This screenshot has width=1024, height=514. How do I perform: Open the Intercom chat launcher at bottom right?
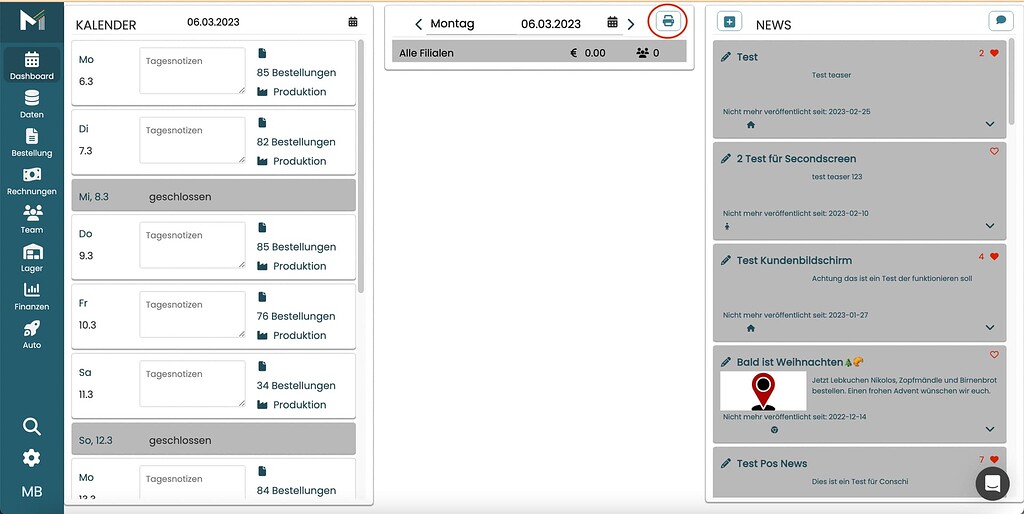click(992, 483)
